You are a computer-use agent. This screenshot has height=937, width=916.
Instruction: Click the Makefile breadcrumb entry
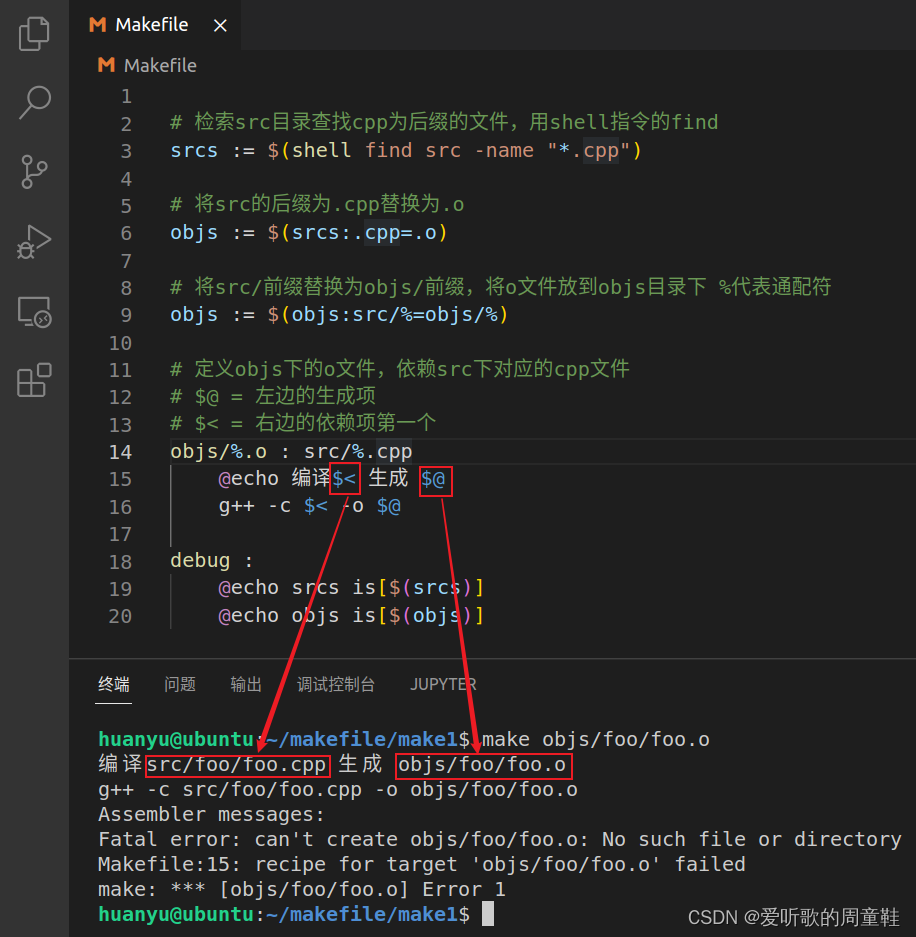click(x=147, y=65)
